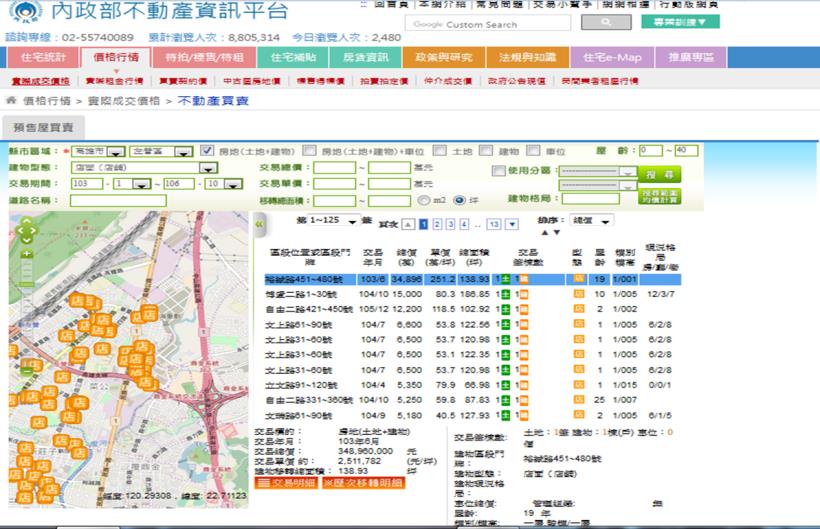Check the 車位 (parking) checkbox
820x529 pixels.
point(533,151)
